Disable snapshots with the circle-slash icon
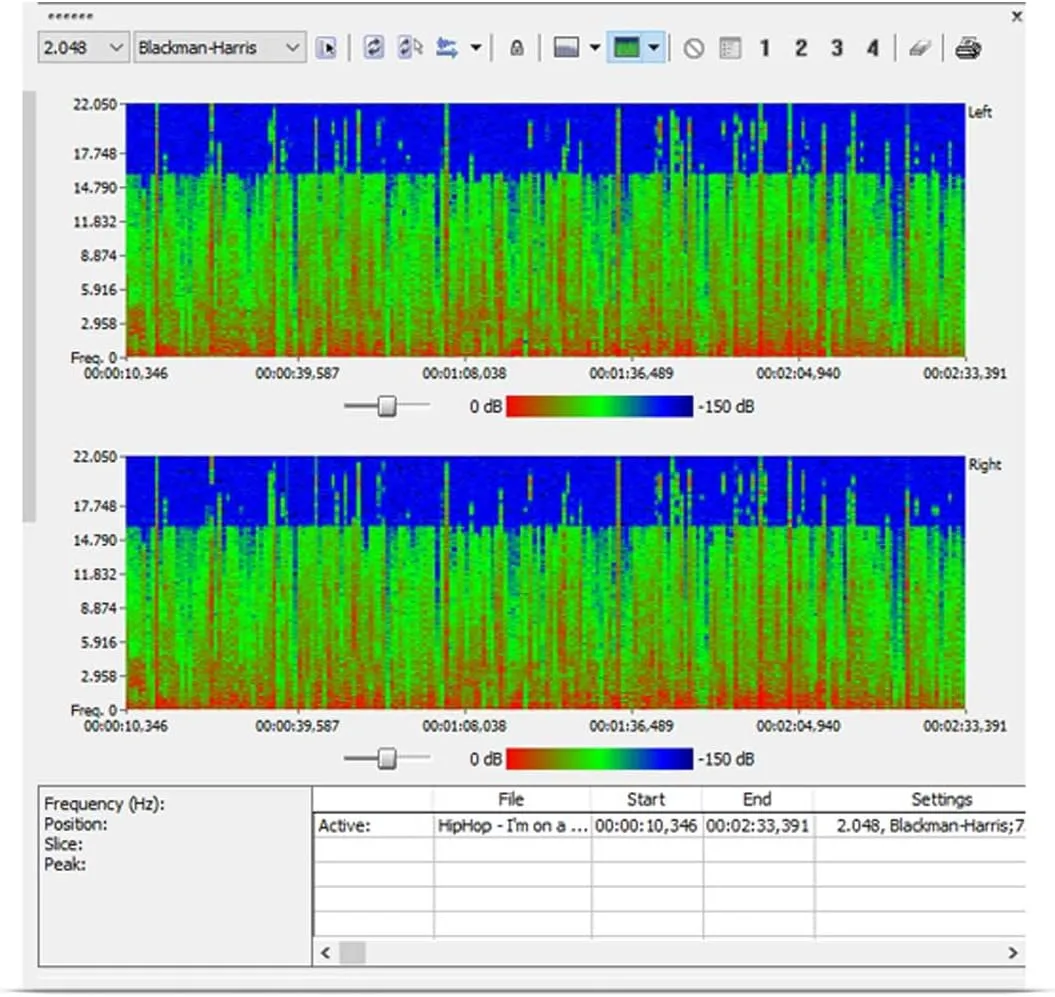 (696, 47)
